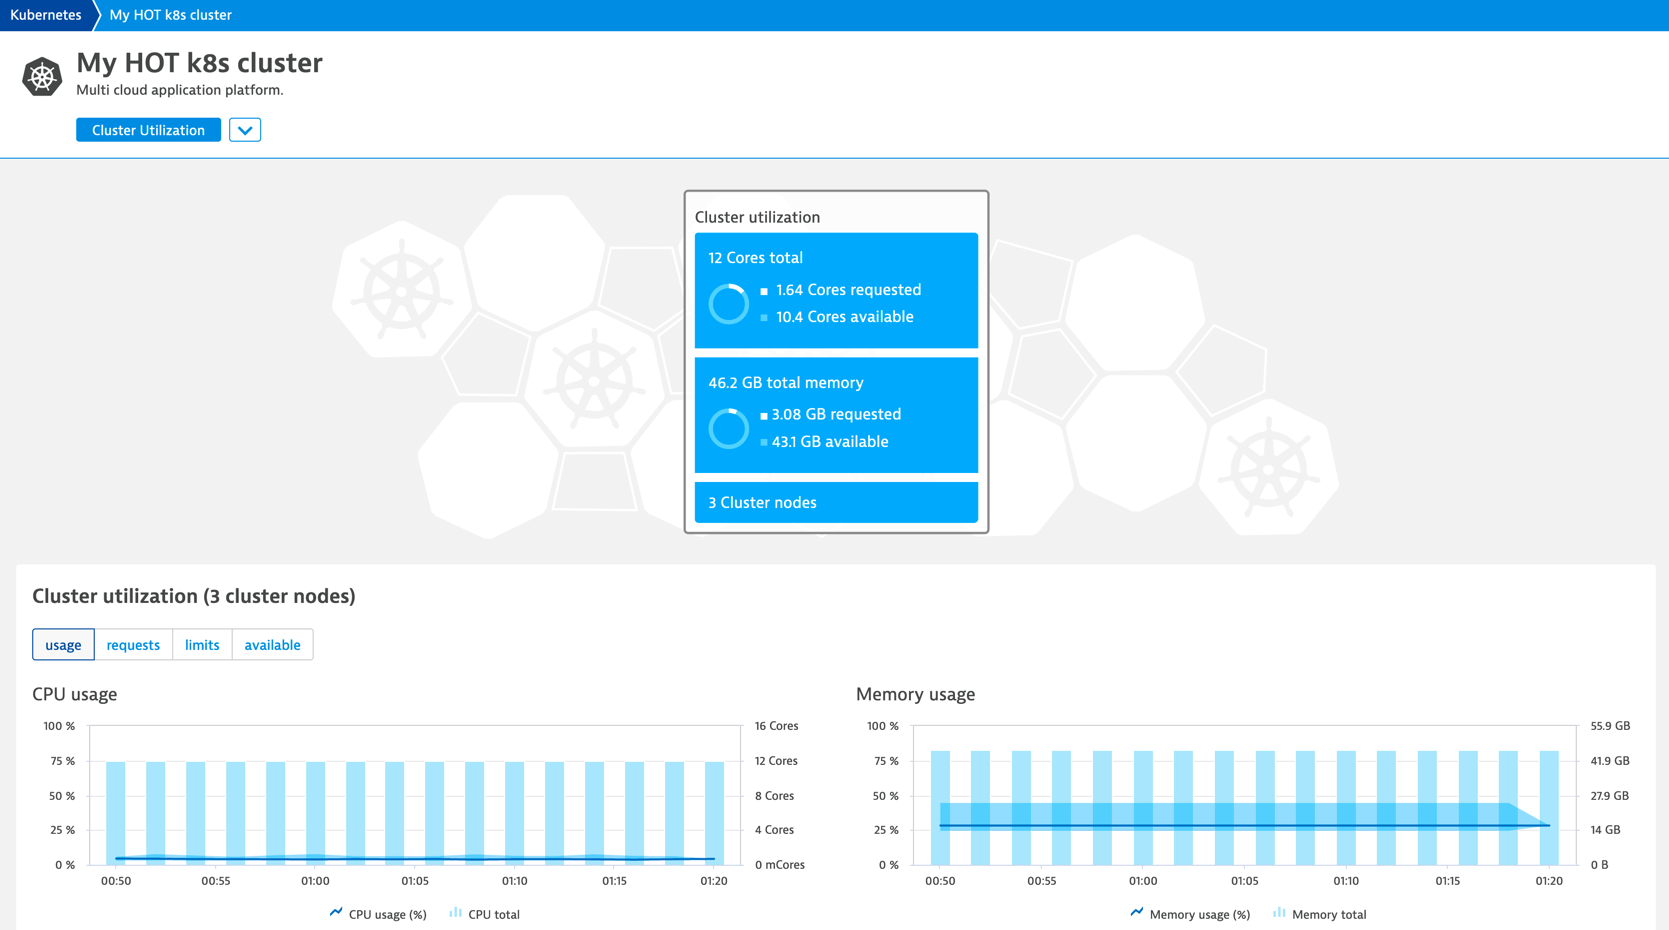This screenshot has height=930, width=1669.
Task: Click the 12 Cores axis label
Action: click(x=776, y=761)
